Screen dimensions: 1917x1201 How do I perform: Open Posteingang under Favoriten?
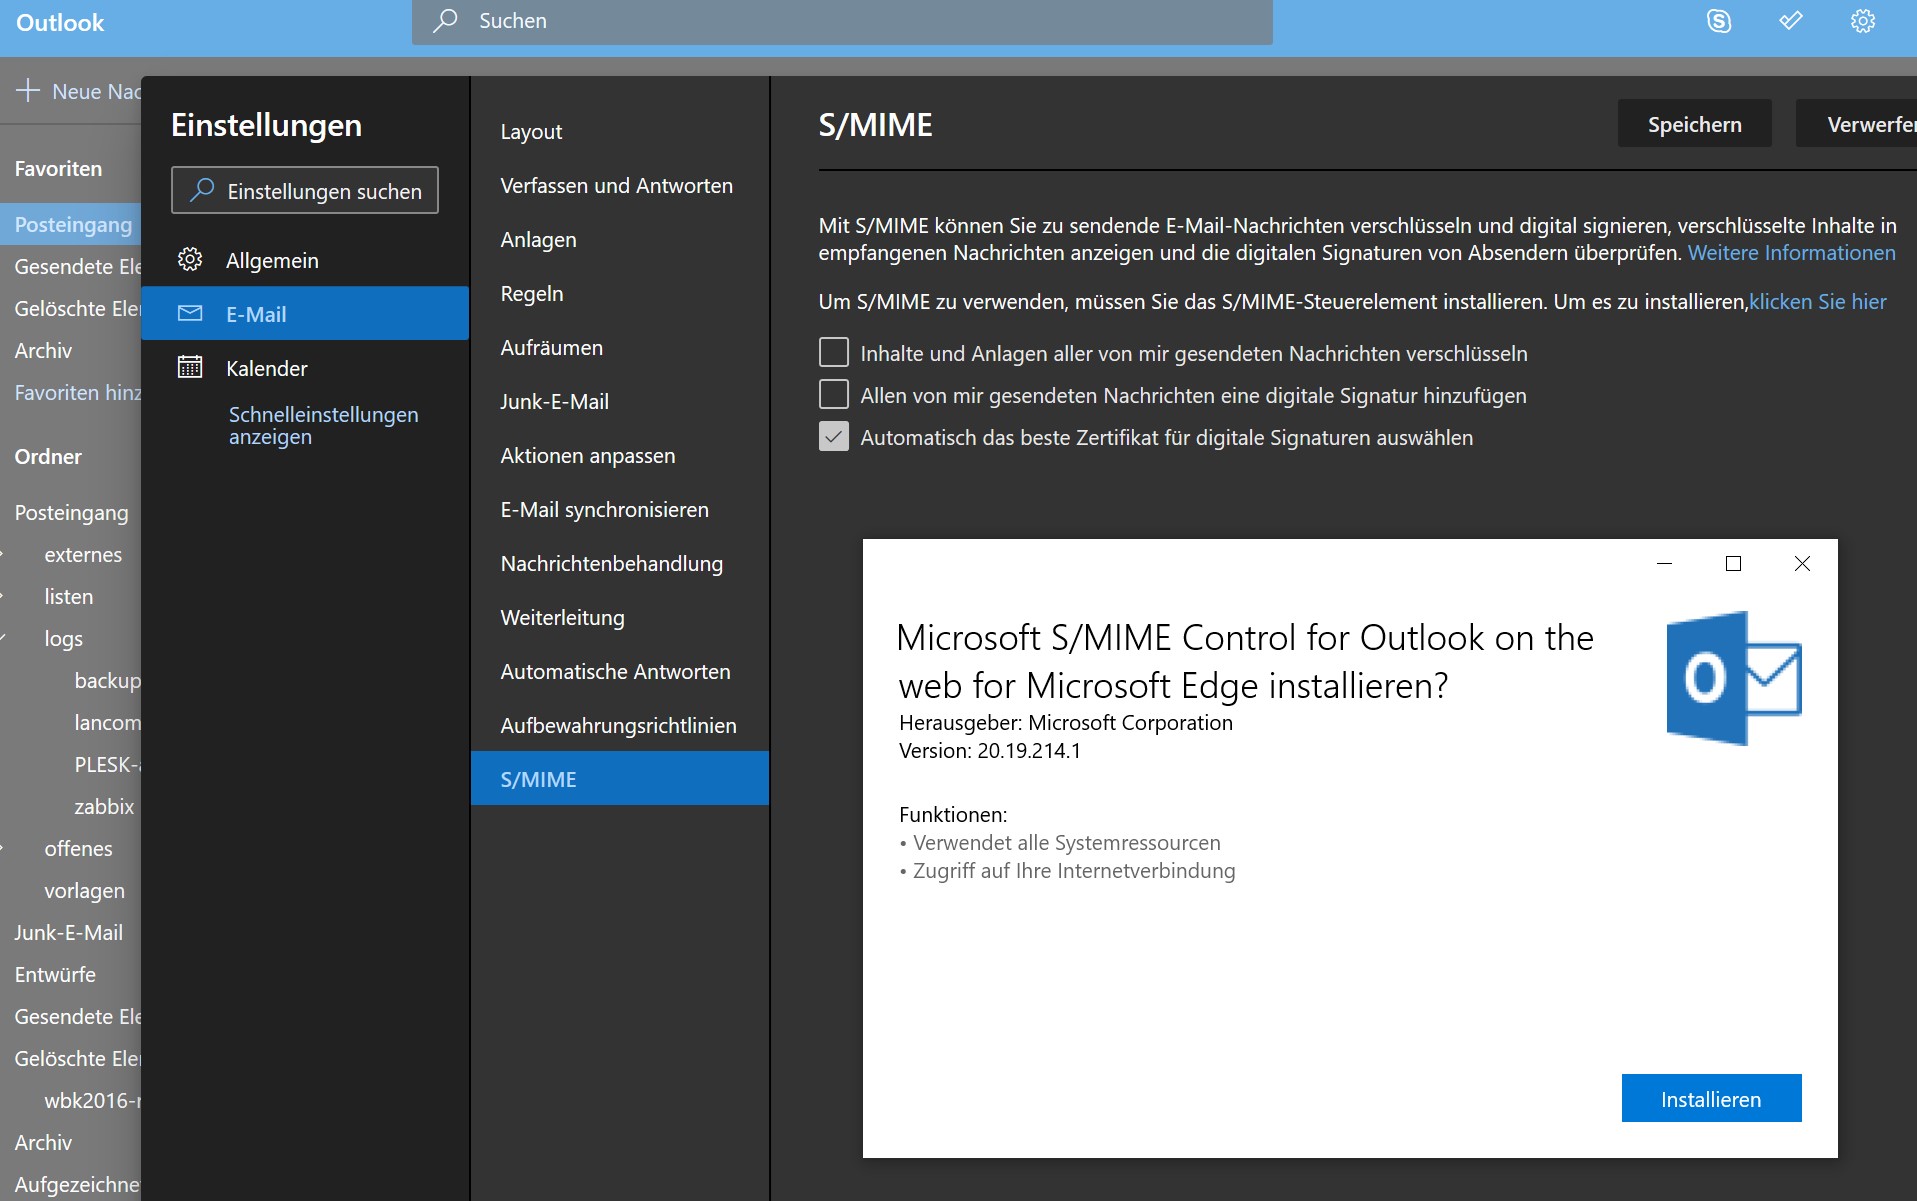click(x=71, y=224)
